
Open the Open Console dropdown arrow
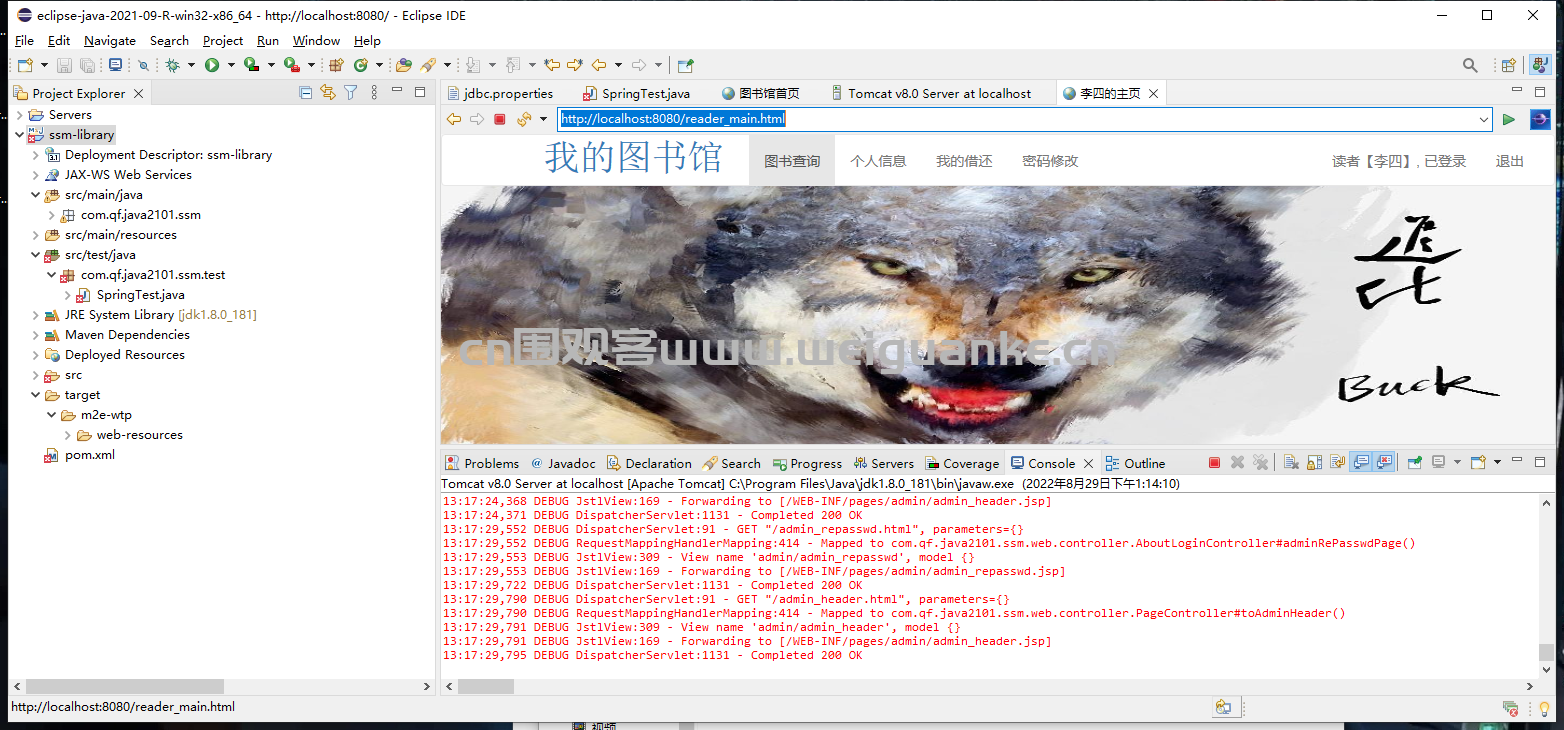[x=1497, y=463]
